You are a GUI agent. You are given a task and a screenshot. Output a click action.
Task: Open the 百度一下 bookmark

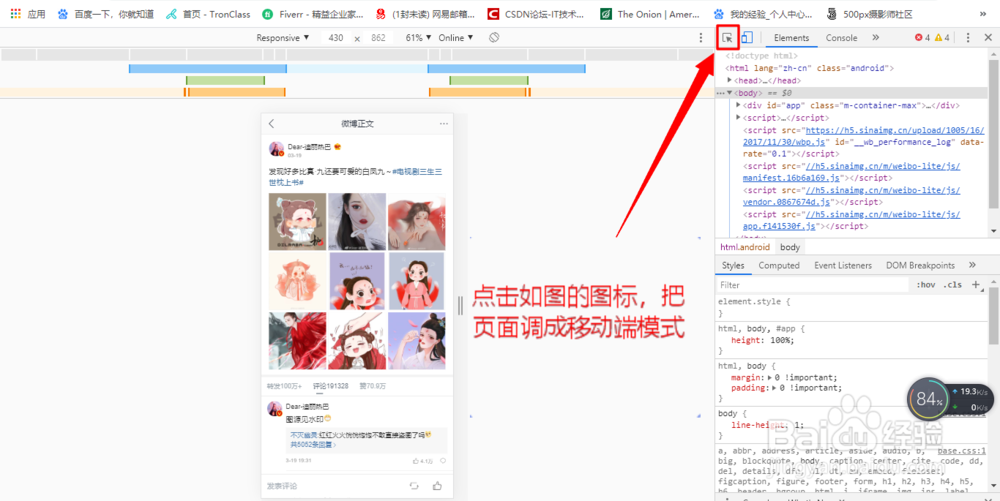(107, 13)
